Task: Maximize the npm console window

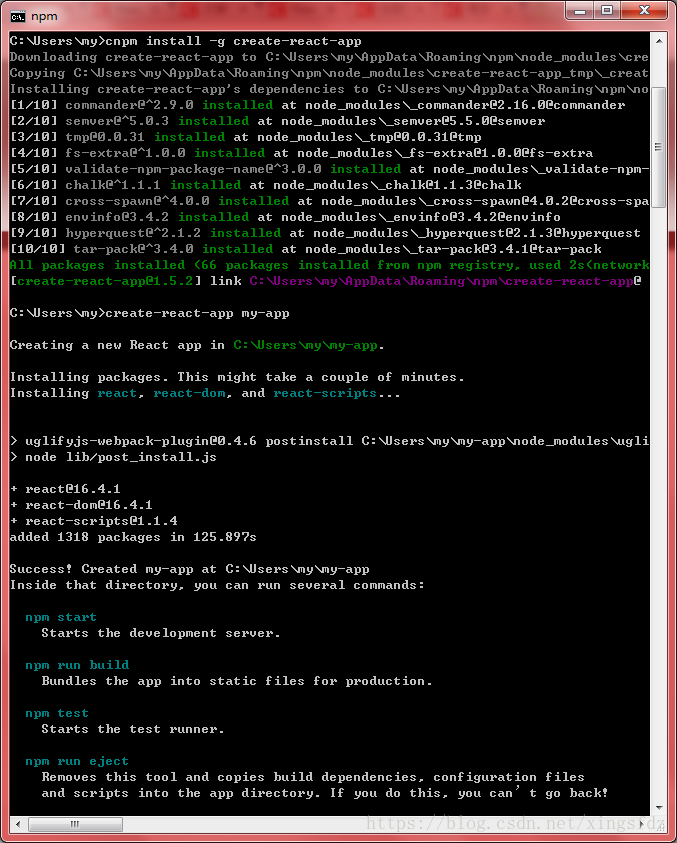Action: click(607, 10)
